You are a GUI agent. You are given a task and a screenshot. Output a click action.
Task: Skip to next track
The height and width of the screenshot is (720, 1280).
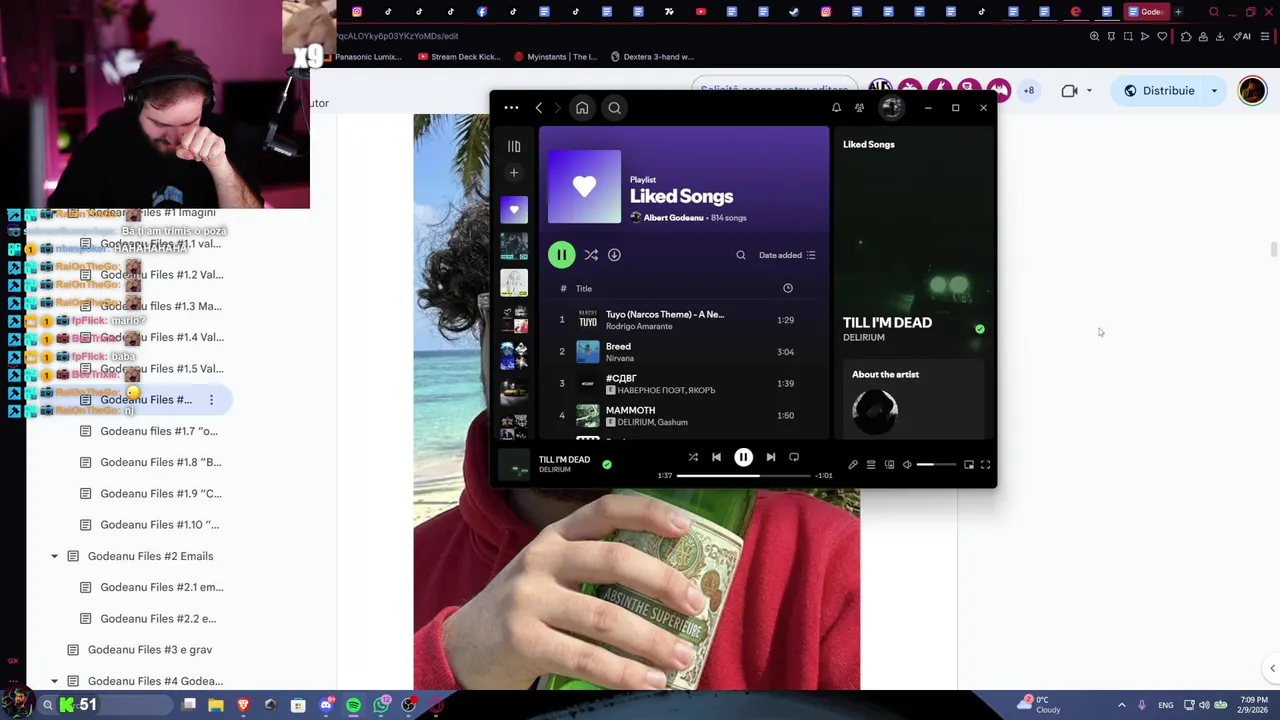point(771,457)
